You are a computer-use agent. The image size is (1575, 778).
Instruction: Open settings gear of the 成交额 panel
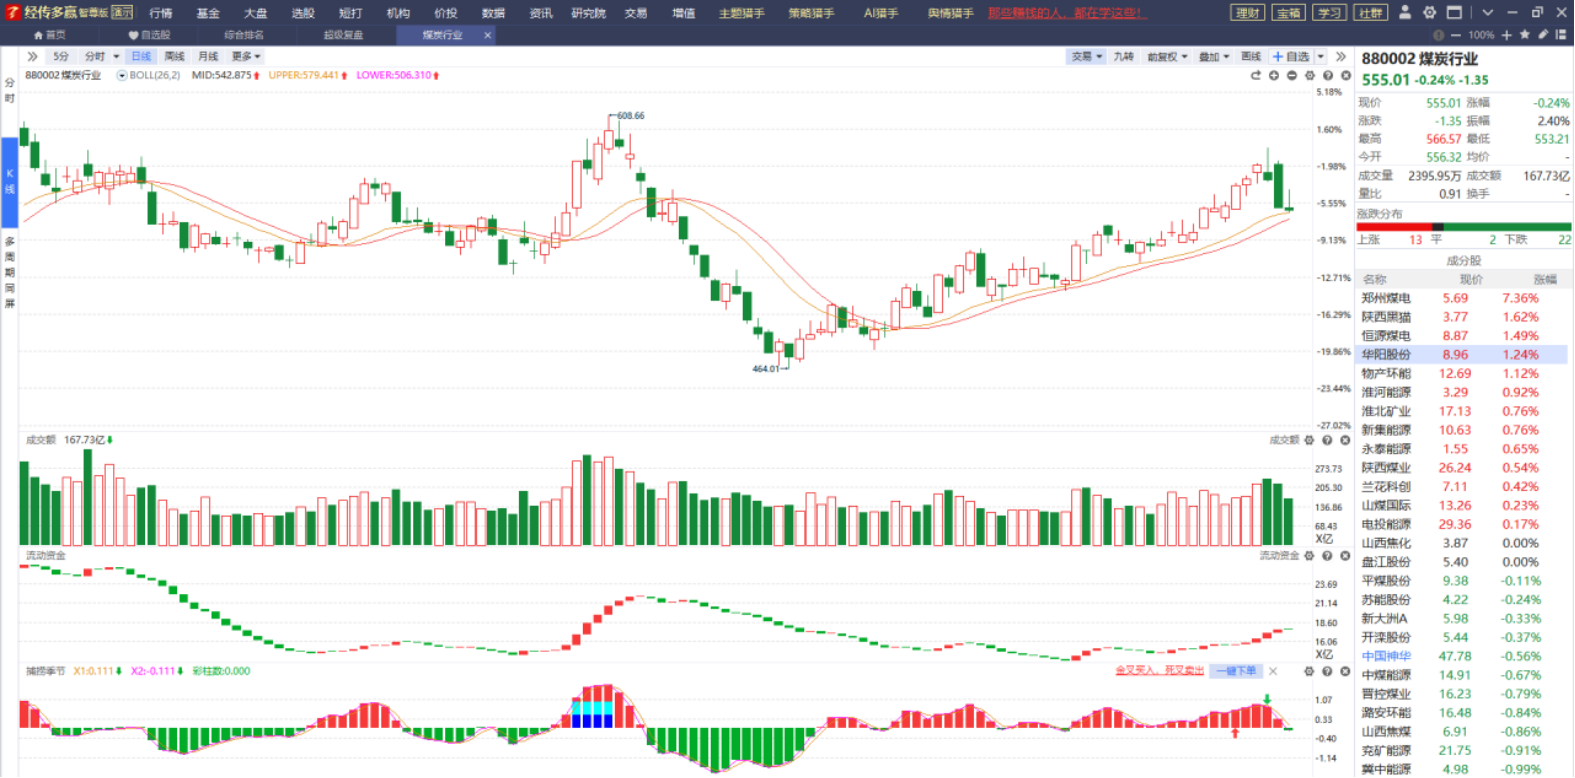pos(1309,440)
